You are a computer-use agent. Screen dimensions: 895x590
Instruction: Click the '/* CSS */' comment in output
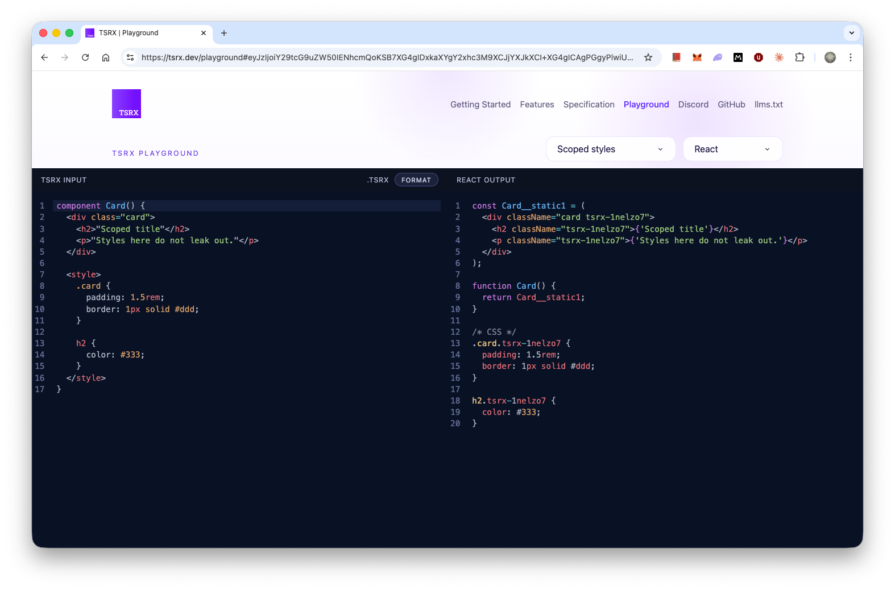[494, 332]
